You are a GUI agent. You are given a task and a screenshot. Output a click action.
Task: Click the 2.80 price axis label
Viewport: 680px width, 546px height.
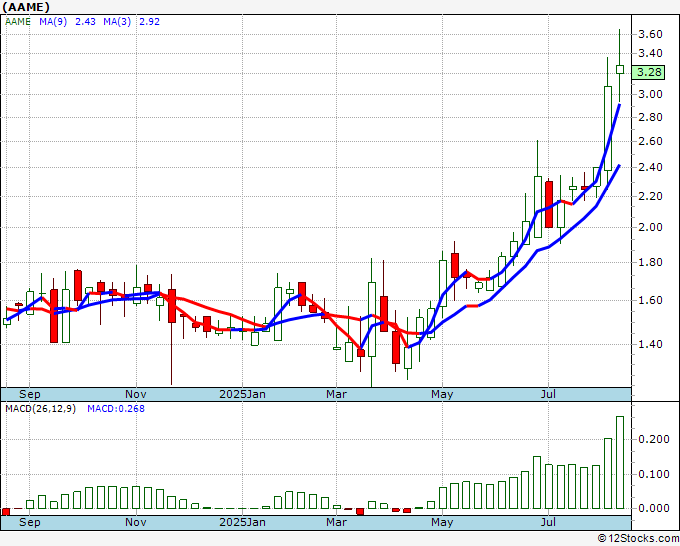click(x=650, y=117)
